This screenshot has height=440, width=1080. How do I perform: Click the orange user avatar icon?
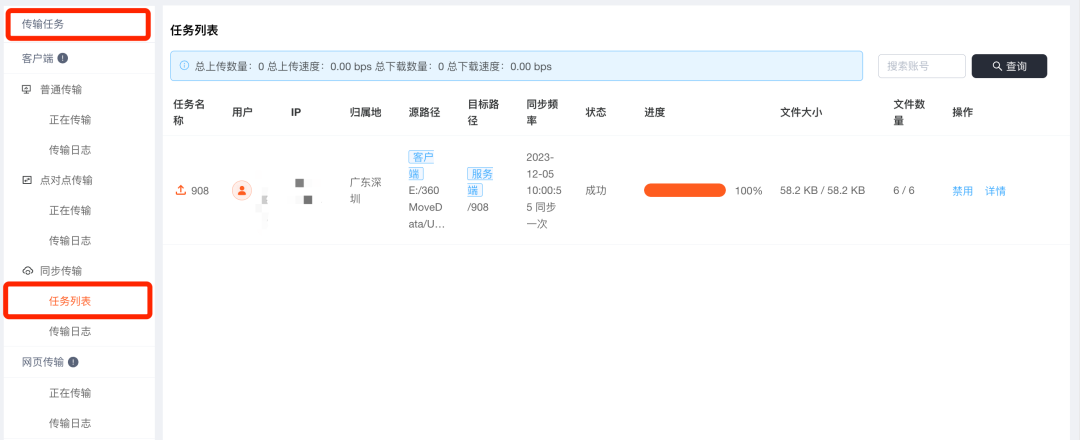(x=241, y=190)
